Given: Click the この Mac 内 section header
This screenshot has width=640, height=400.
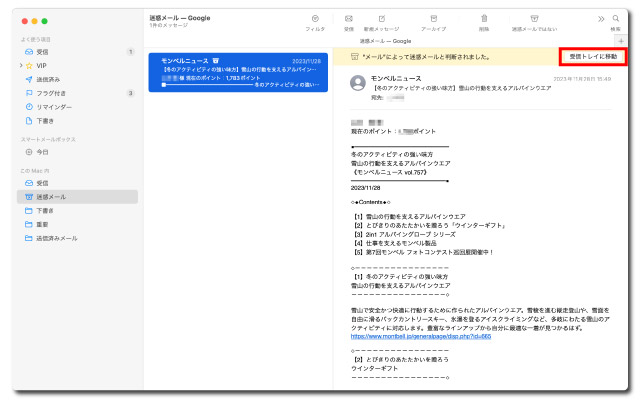Looking at the screenshot, I should click(35, 171).
